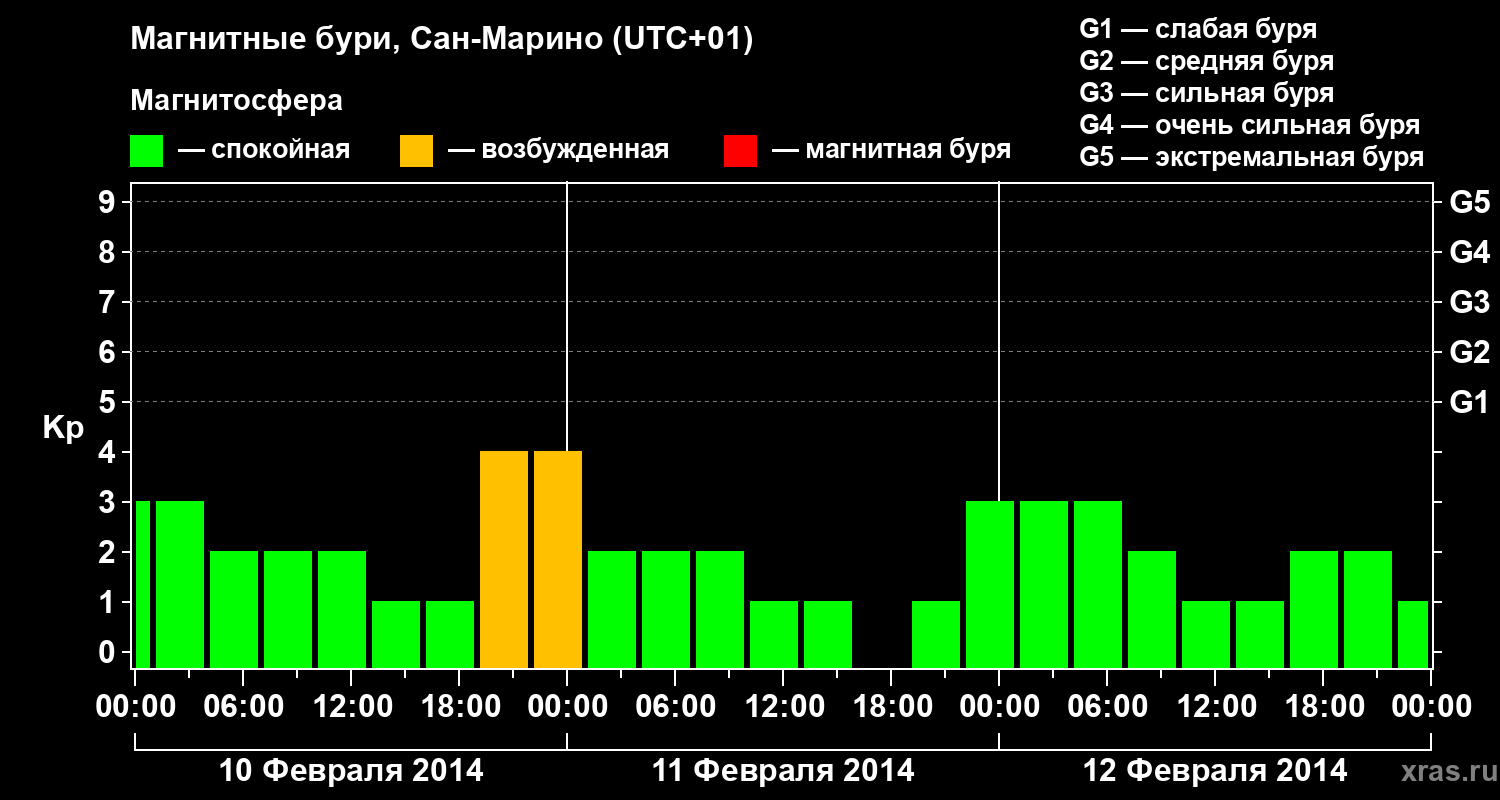This screenshot has height=800, width=1500.
Task: Click the narrow green bar at the start of 10 Февраля
Action: pyautogui.click(x=142, y=584)
